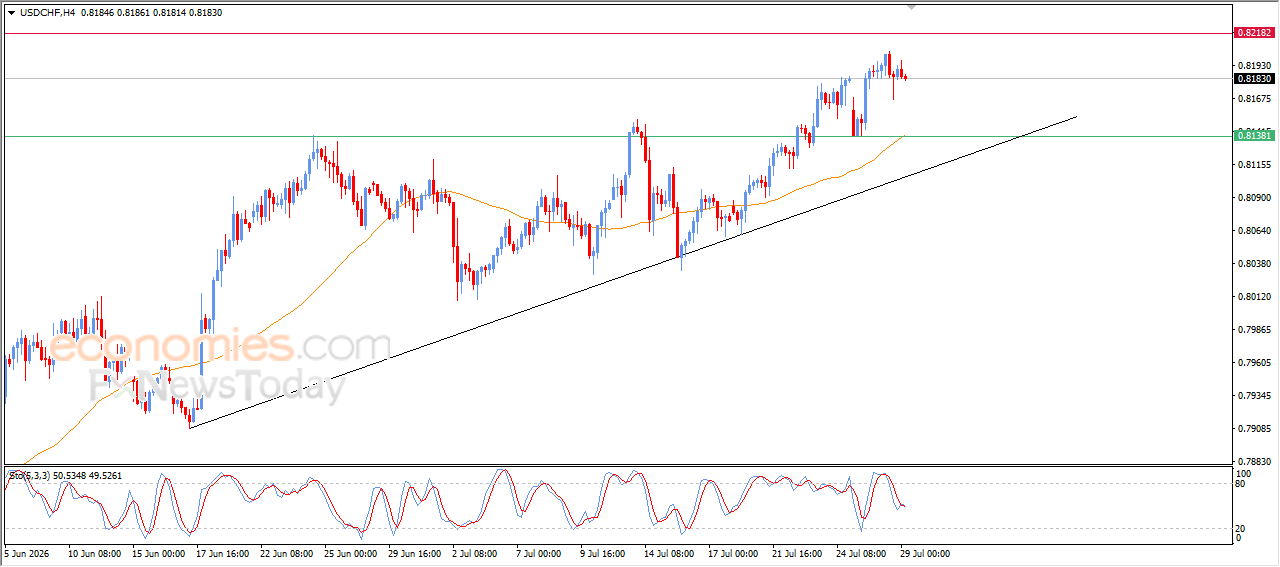Click the 5 Jun 2026 date label
This screenshot has height=567, width=1280.
click(26, 552)
